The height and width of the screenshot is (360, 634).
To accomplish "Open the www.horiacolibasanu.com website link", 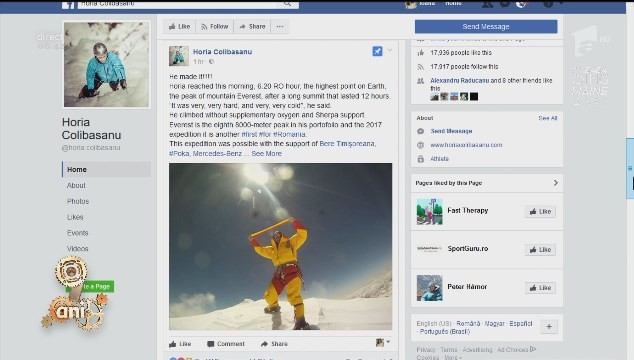I will [466, 145].
